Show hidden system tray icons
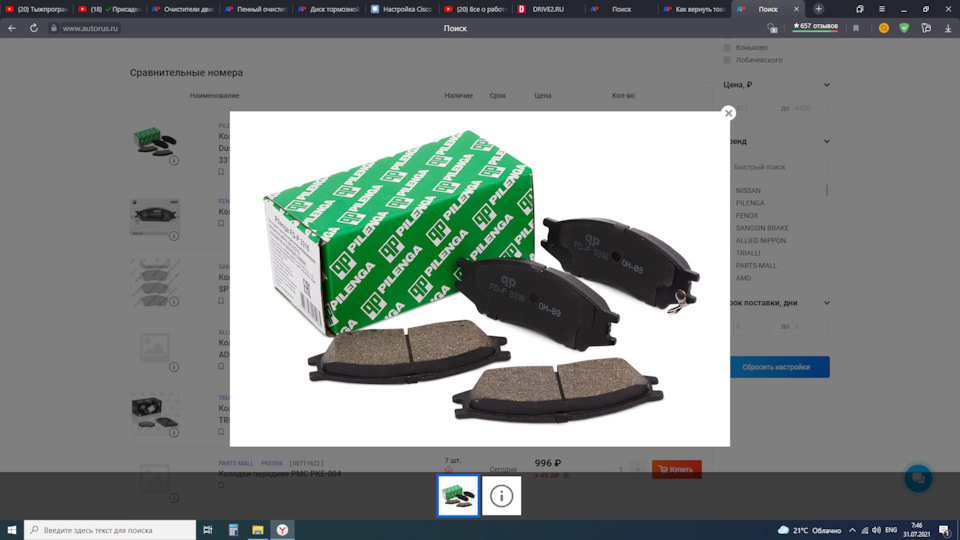The image size is (960, 540). 852,530
